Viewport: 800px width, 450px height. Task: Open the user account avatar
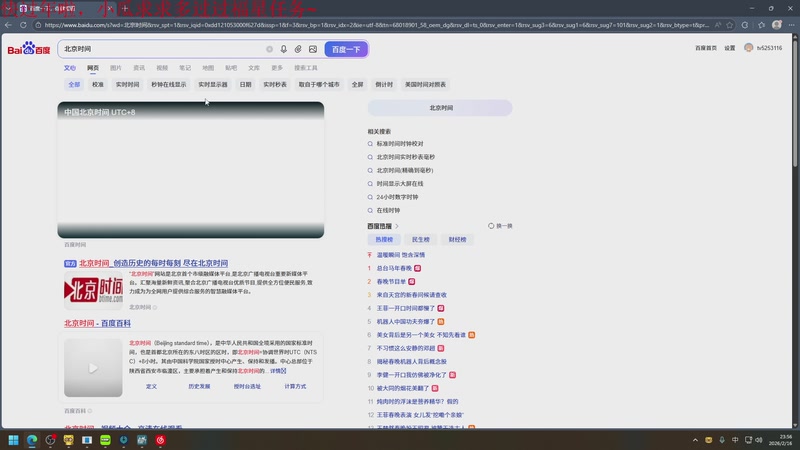(x=748, y=47)
